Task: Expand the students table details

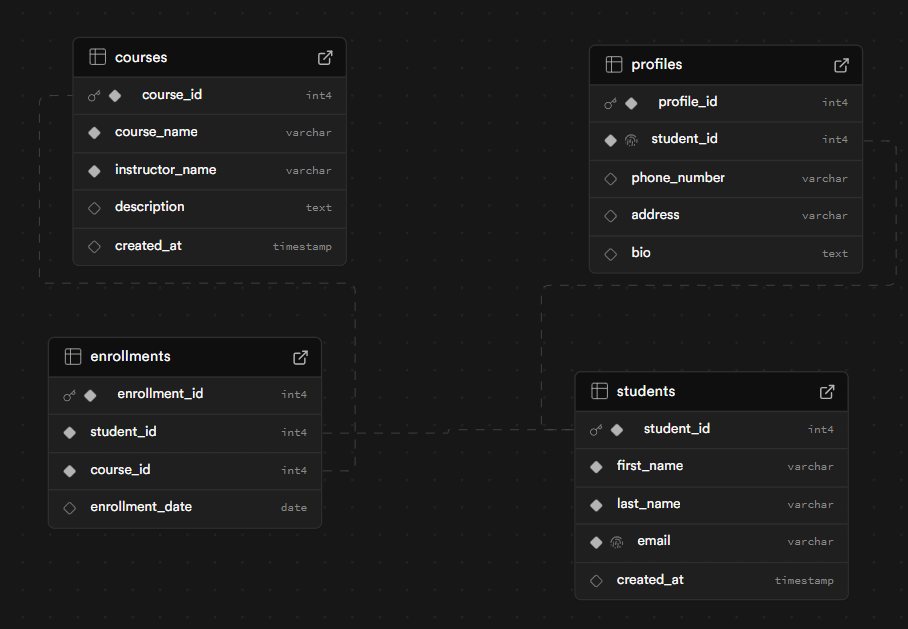Action: click(x=827, y=391)
